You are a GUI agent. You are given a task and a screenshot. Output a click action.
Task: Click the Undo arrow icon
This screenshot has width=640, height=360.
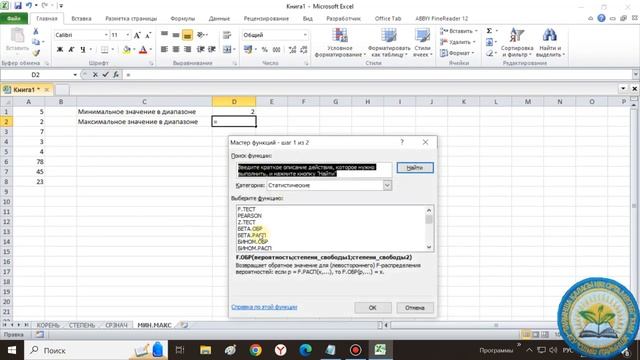point(29,6)
